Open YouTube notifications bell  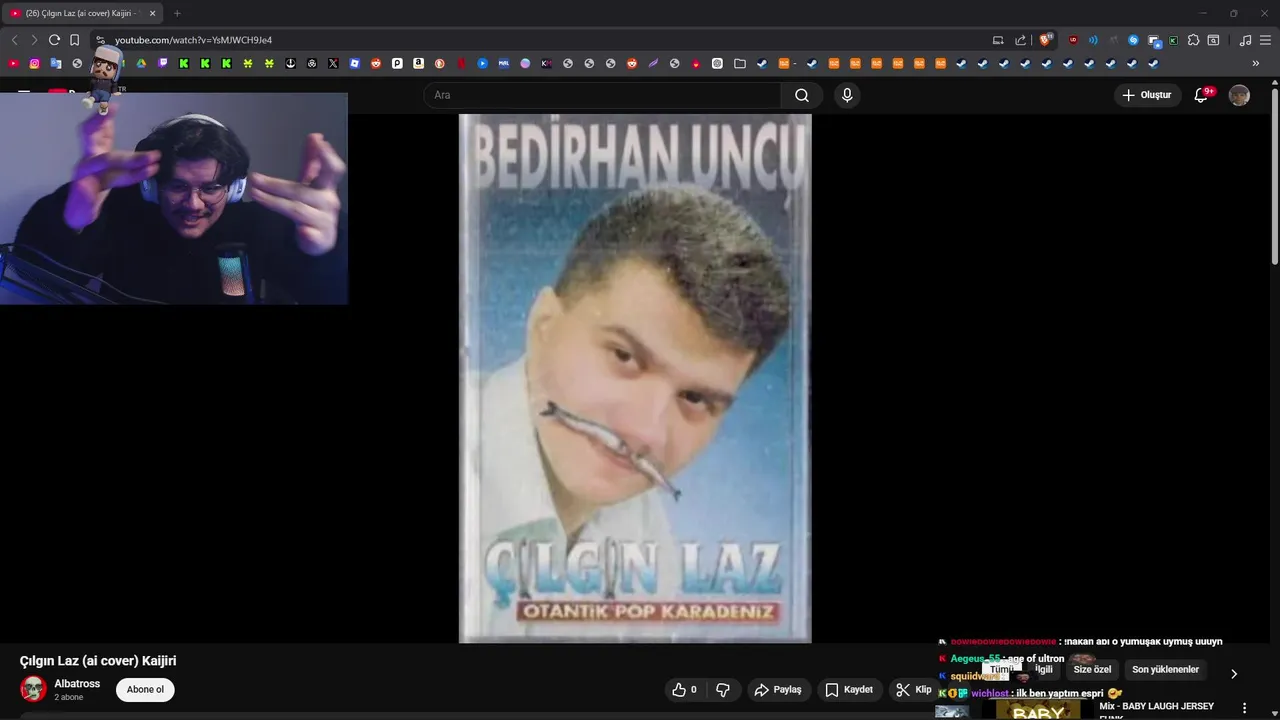[1202, 95]
